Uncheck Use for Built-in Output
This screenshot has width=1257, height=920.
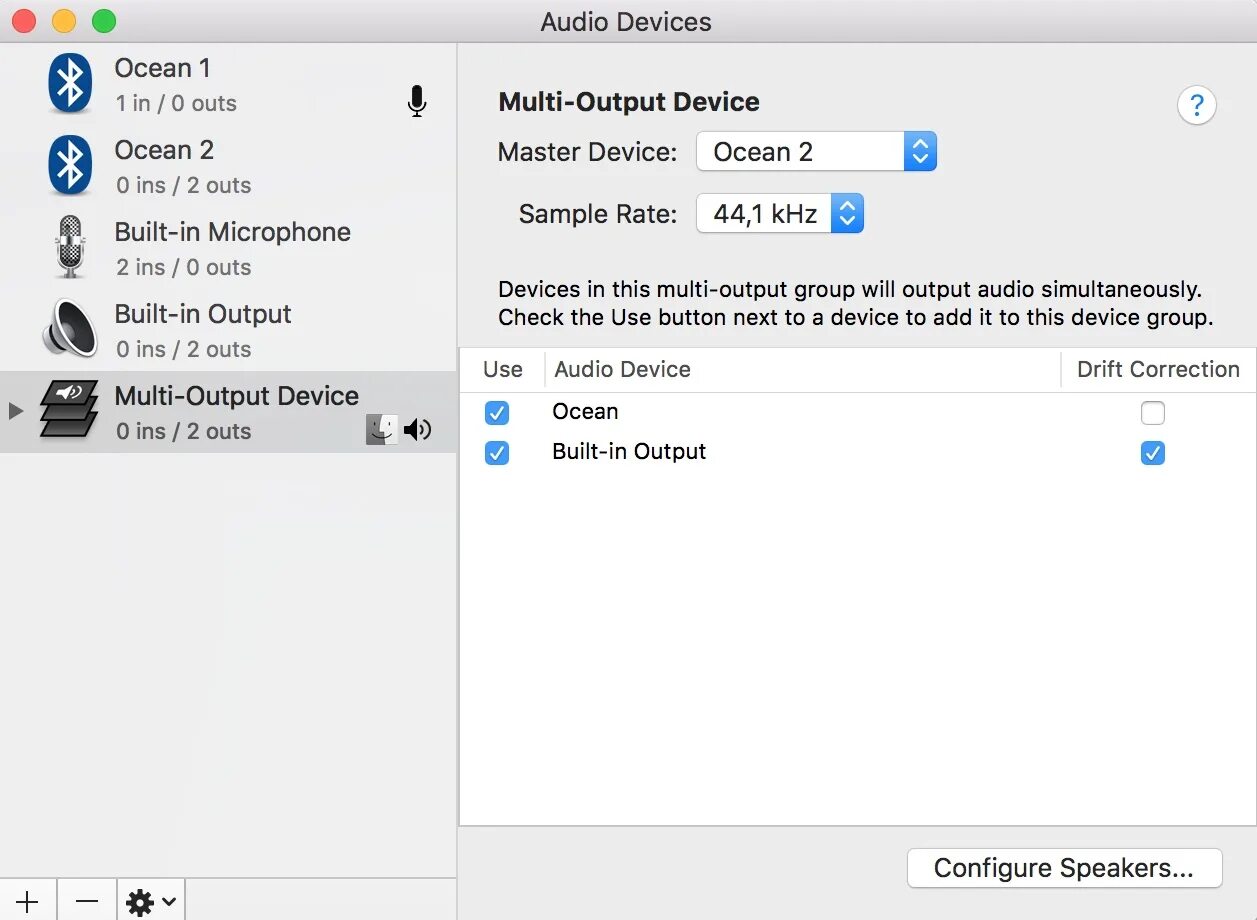tap(496, 453)
